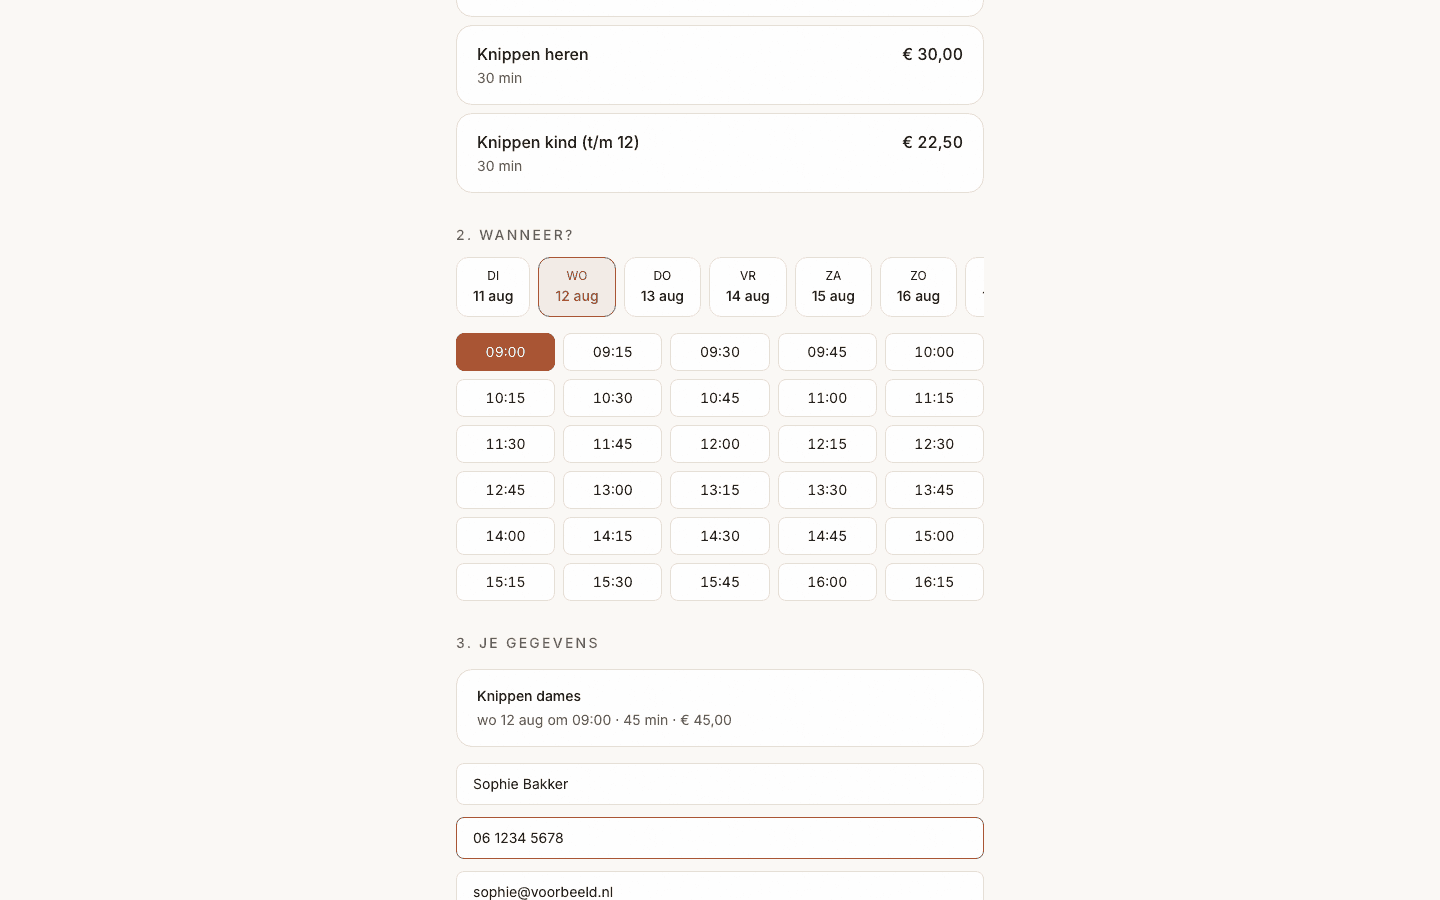
Task: Choose the 13:15 time slot
Action: [x=720, y=490]
